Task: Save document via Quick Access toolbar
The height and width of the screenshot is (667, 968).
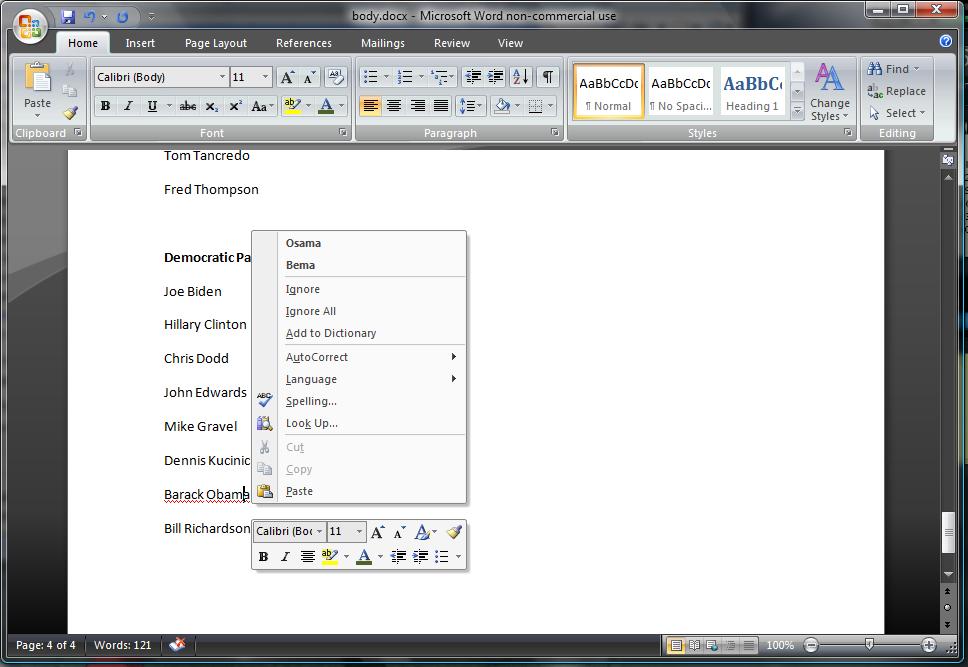Action: 68,17
